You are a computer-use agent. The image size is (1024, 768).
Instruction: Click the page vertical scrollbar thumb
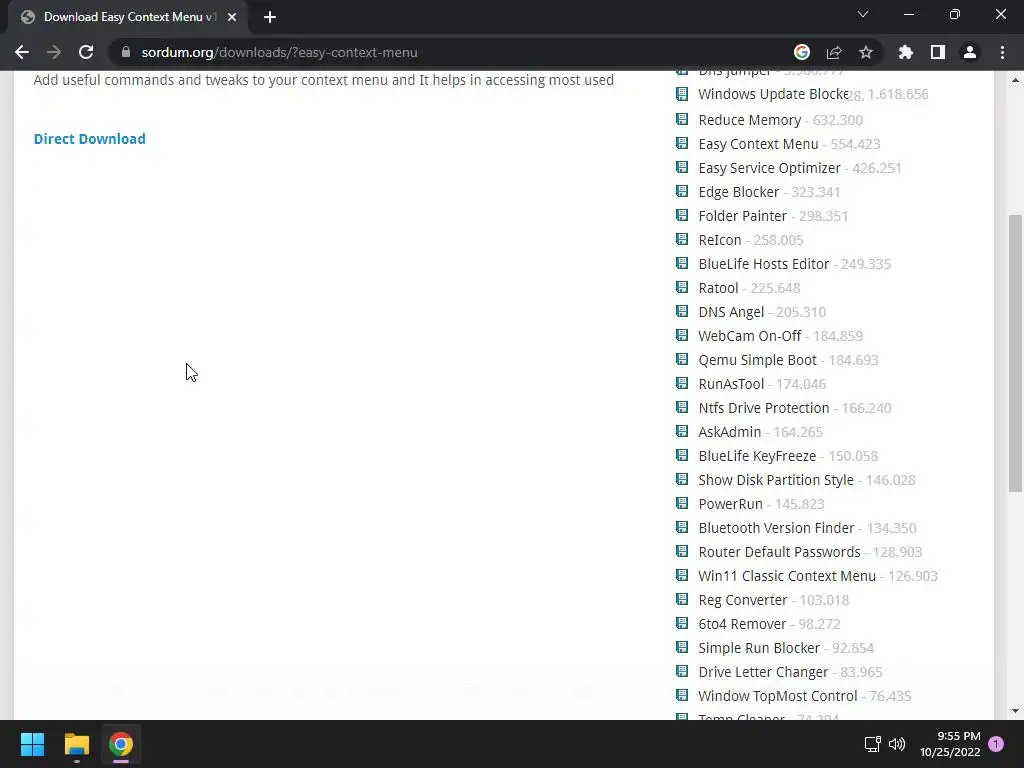click(1015, 353)
